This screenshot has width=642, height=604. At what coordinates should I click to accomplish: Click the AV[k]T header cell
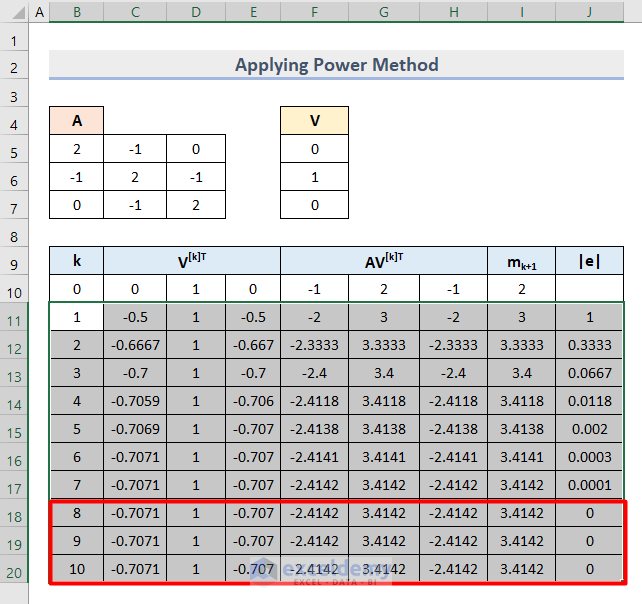click(384, 260)
